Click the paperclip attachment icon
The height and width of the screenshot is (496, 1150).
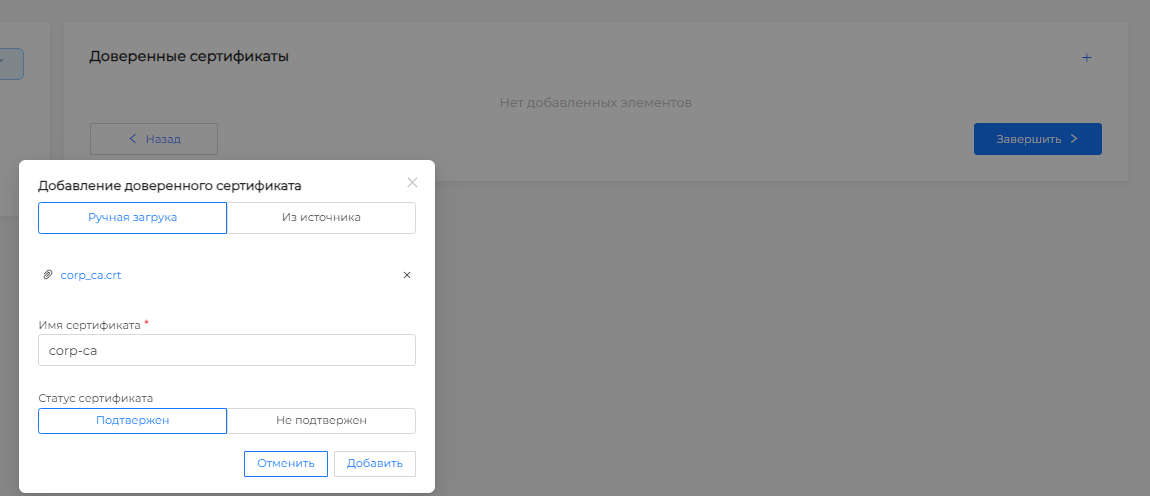47,275
